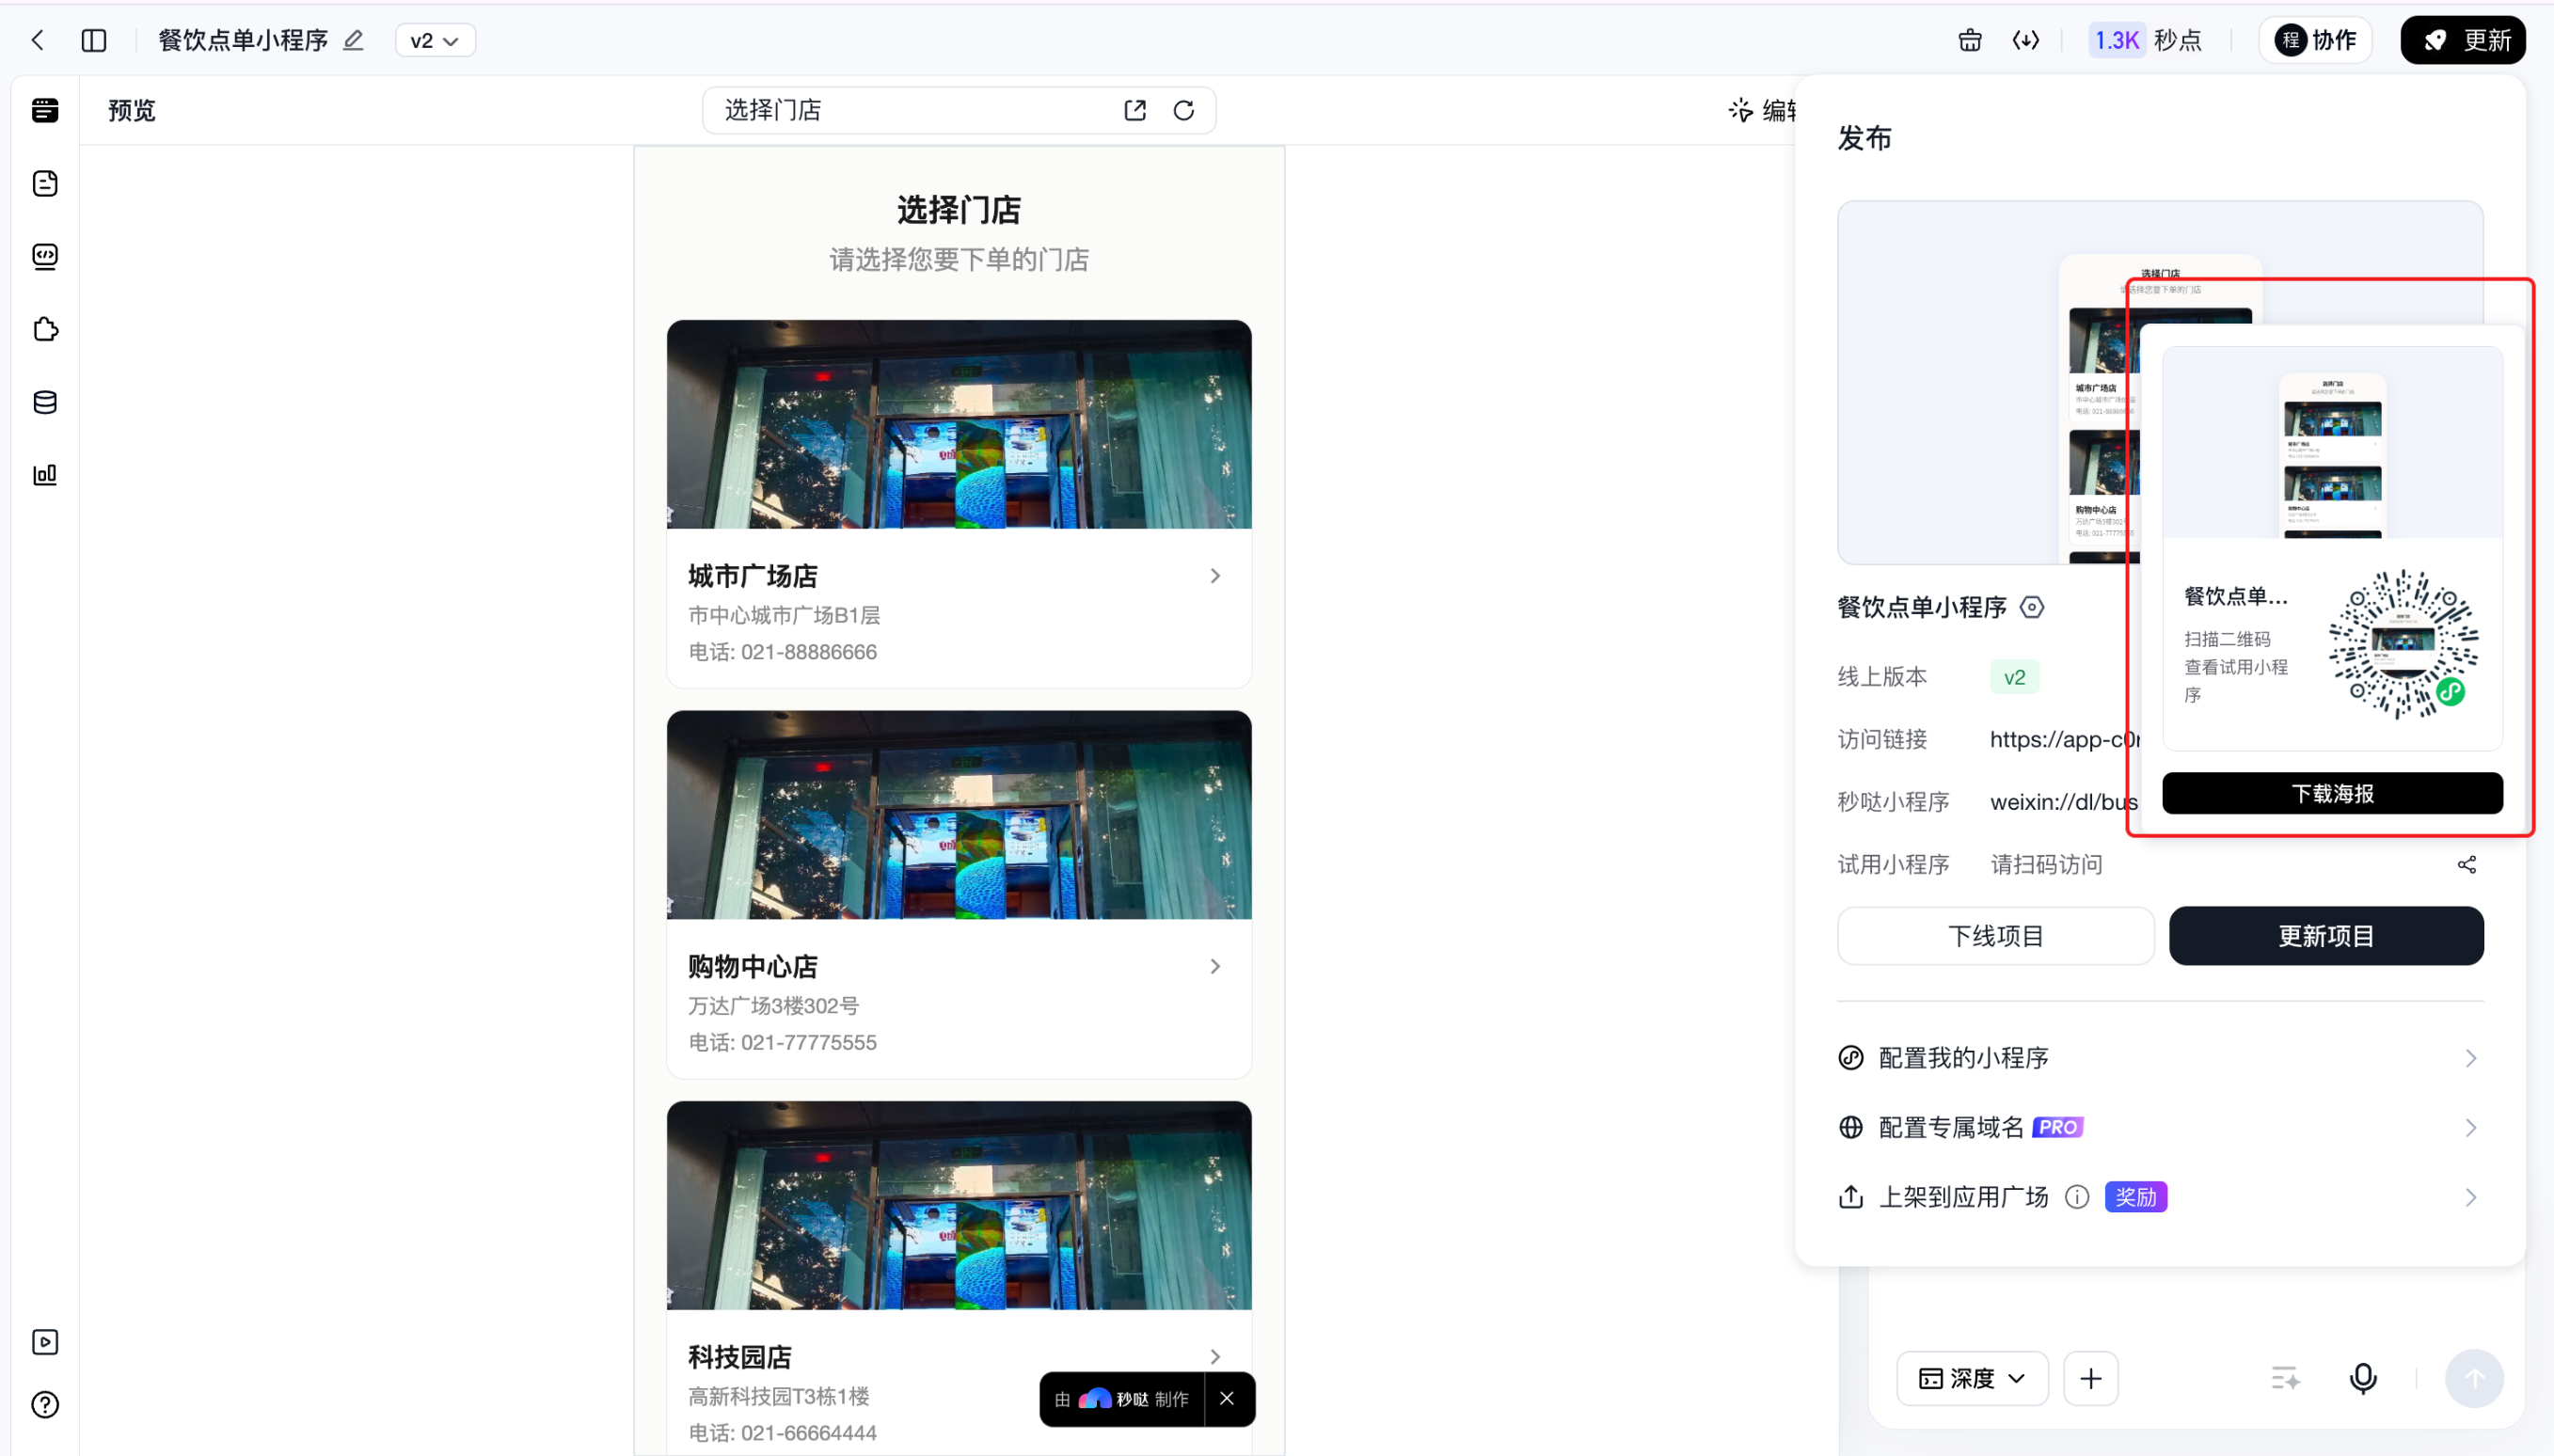Open the https://app- access link

click(x=2064, y=739)
